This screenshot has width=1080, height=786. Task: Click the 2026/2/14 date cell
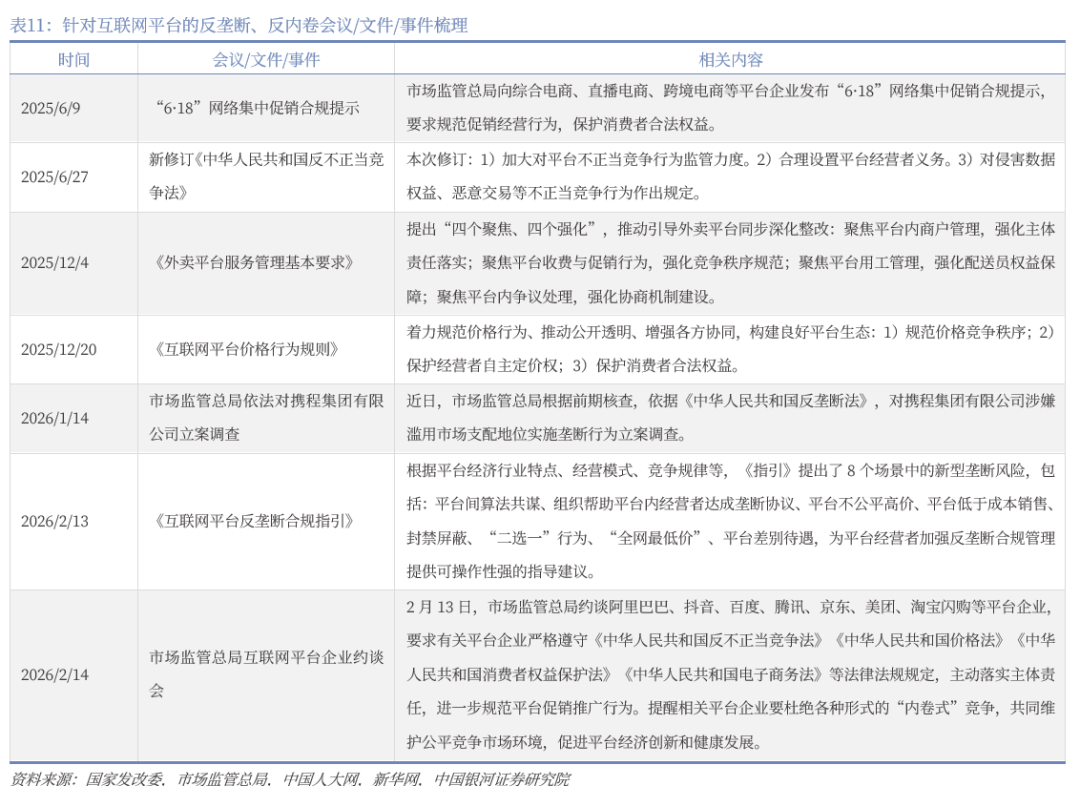coord(54,674)
